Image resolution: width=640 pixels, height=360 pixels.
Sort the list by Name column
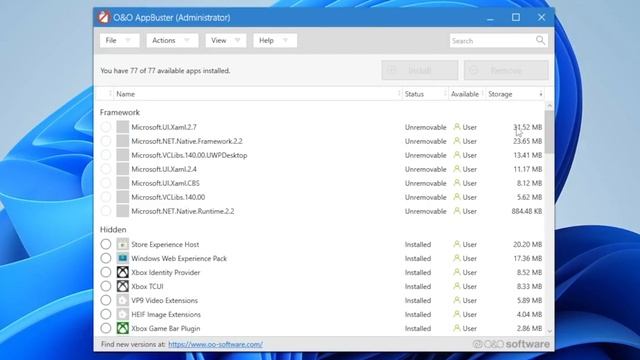point(257,94)
